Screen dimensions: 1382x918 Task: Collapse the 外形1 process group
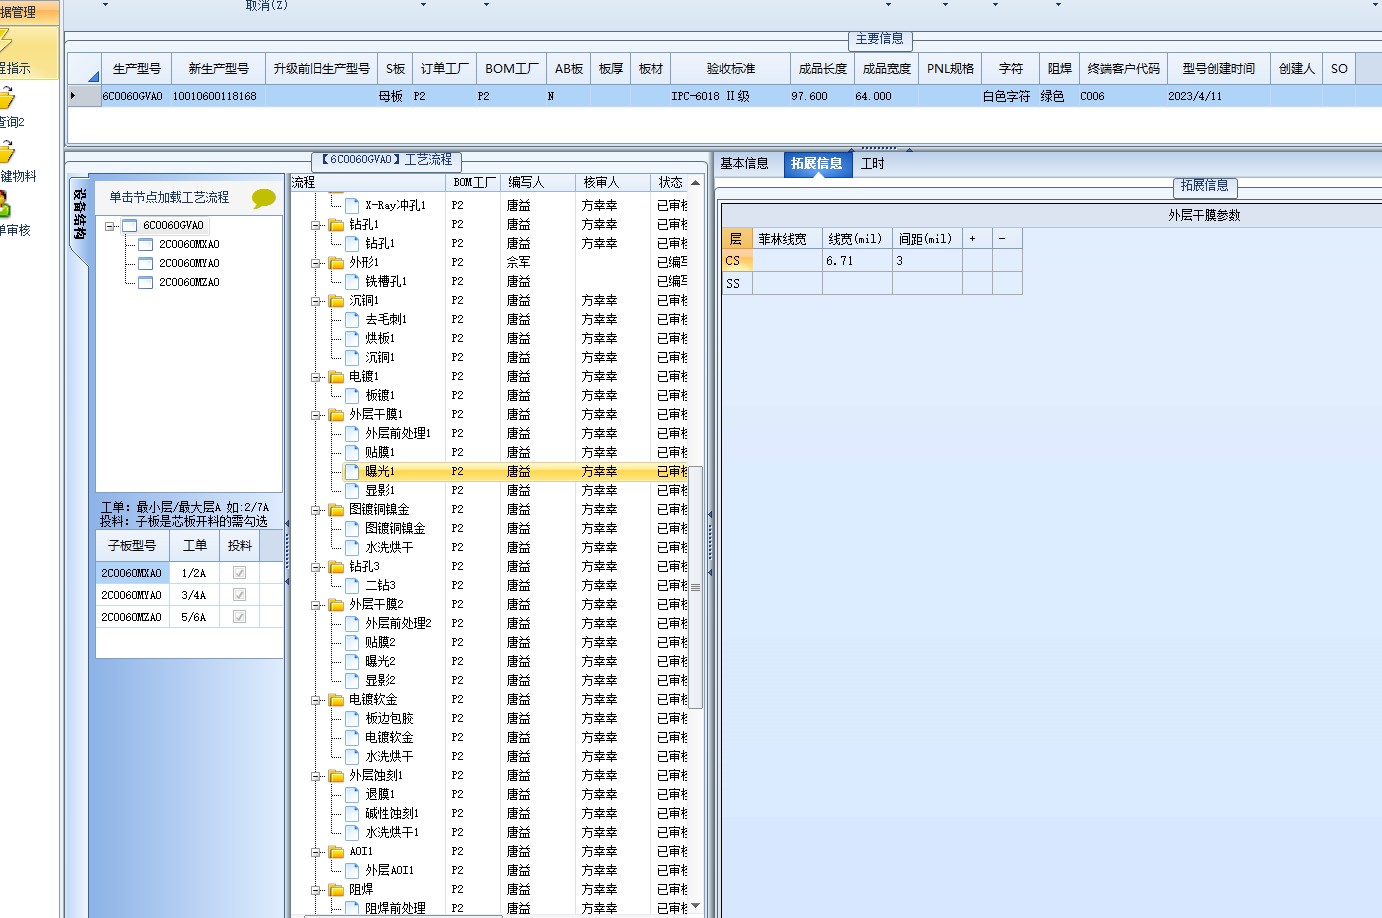coord(316,263)
